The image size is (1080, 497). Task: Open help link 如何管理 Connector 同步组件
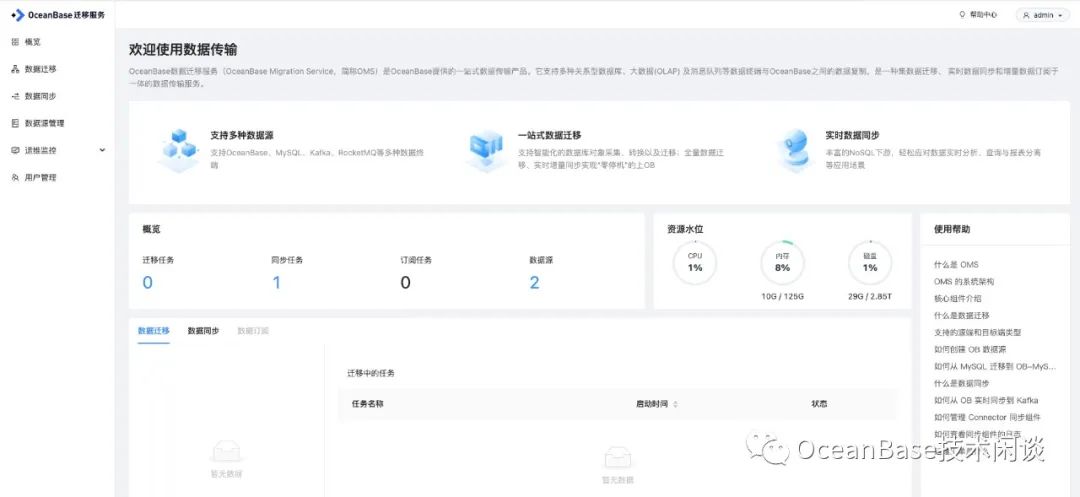pyautogui.click(x=988, y=417)
